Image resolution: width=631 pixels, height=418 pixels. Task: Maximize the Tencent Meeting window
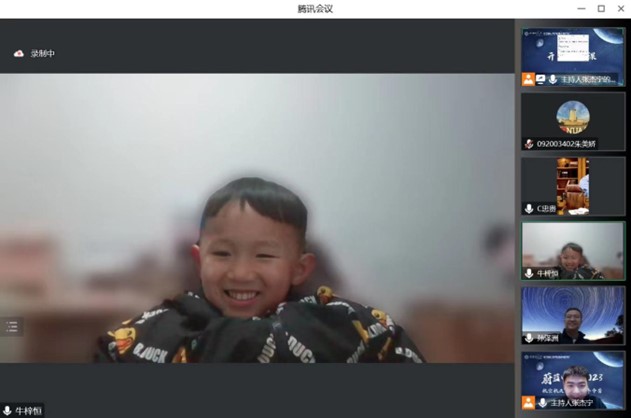pos(601,8)
